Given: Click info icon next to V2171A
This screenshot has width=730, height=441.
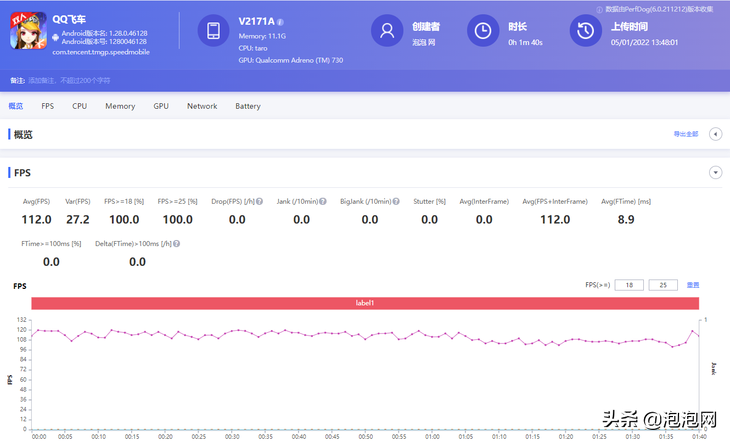Looking at the screenshot, I should click(x=280, y=21).
